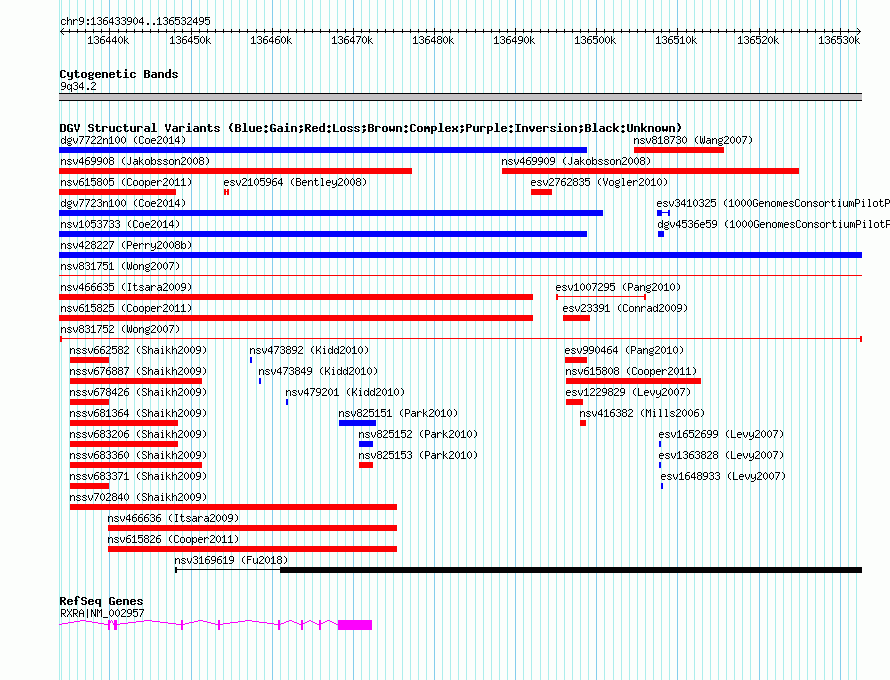Viewport: 890px width, 680px height.
Task: Click the nssv683371 (Shaikh2009) label
Action: [138, 476]
